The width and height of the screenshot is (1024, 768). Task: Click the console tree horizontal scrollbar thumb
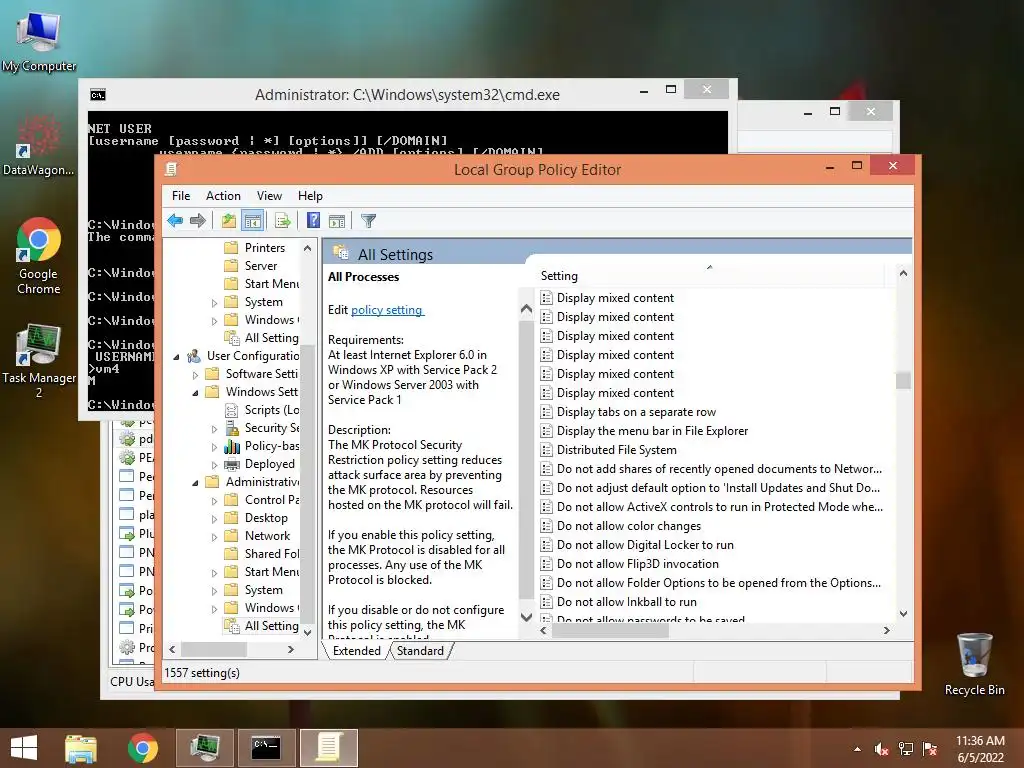pyautogui.click(x=214, y=650)
